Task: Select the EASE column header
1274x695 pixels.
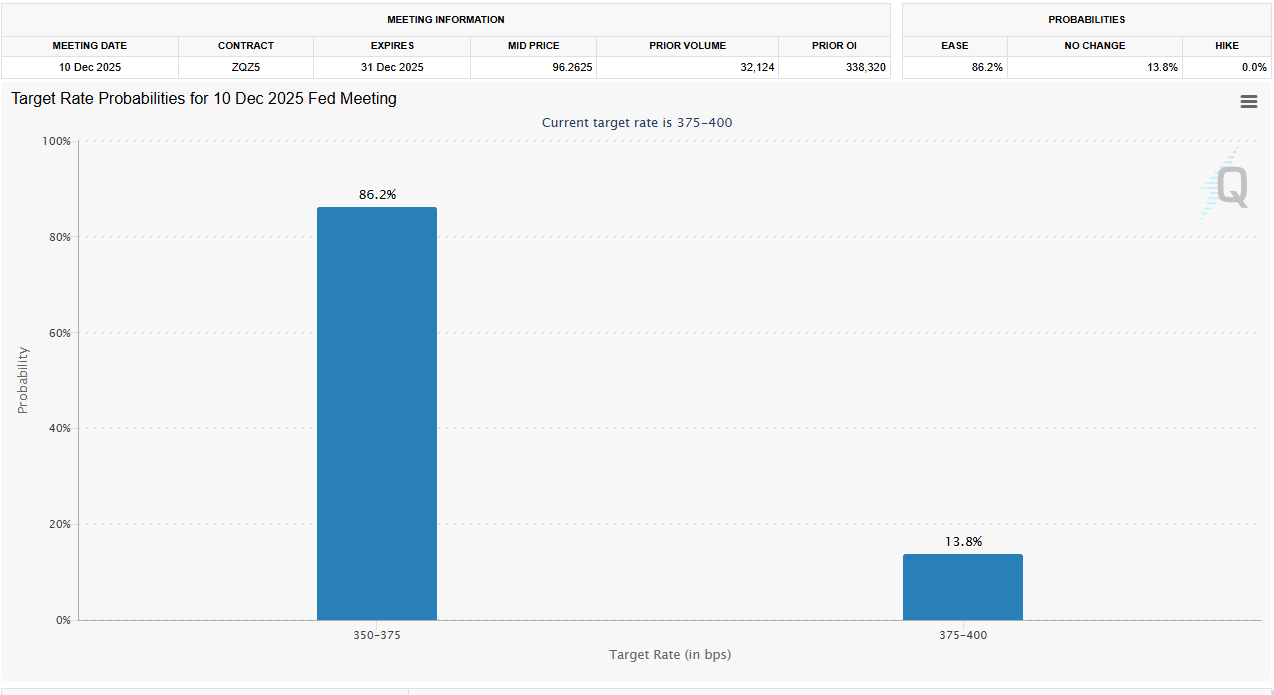Action: pos(954,45)
